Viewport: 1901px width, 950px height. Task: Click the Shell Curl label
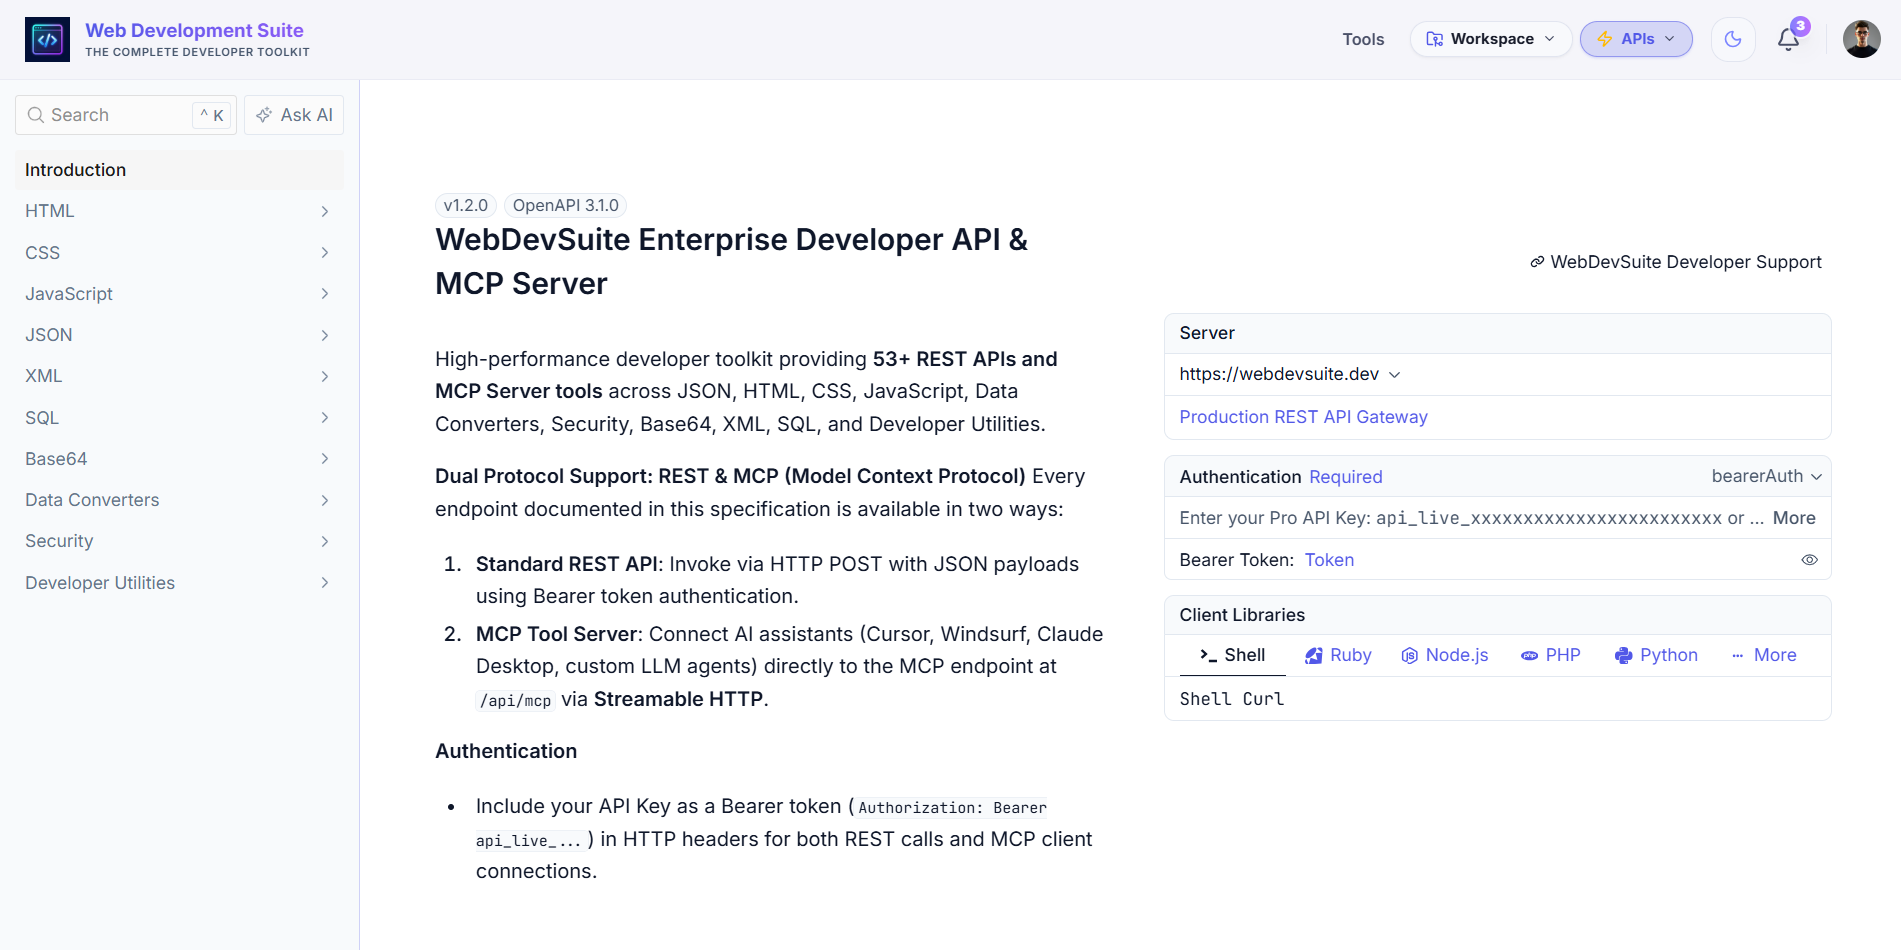[x=1231, y=699]
